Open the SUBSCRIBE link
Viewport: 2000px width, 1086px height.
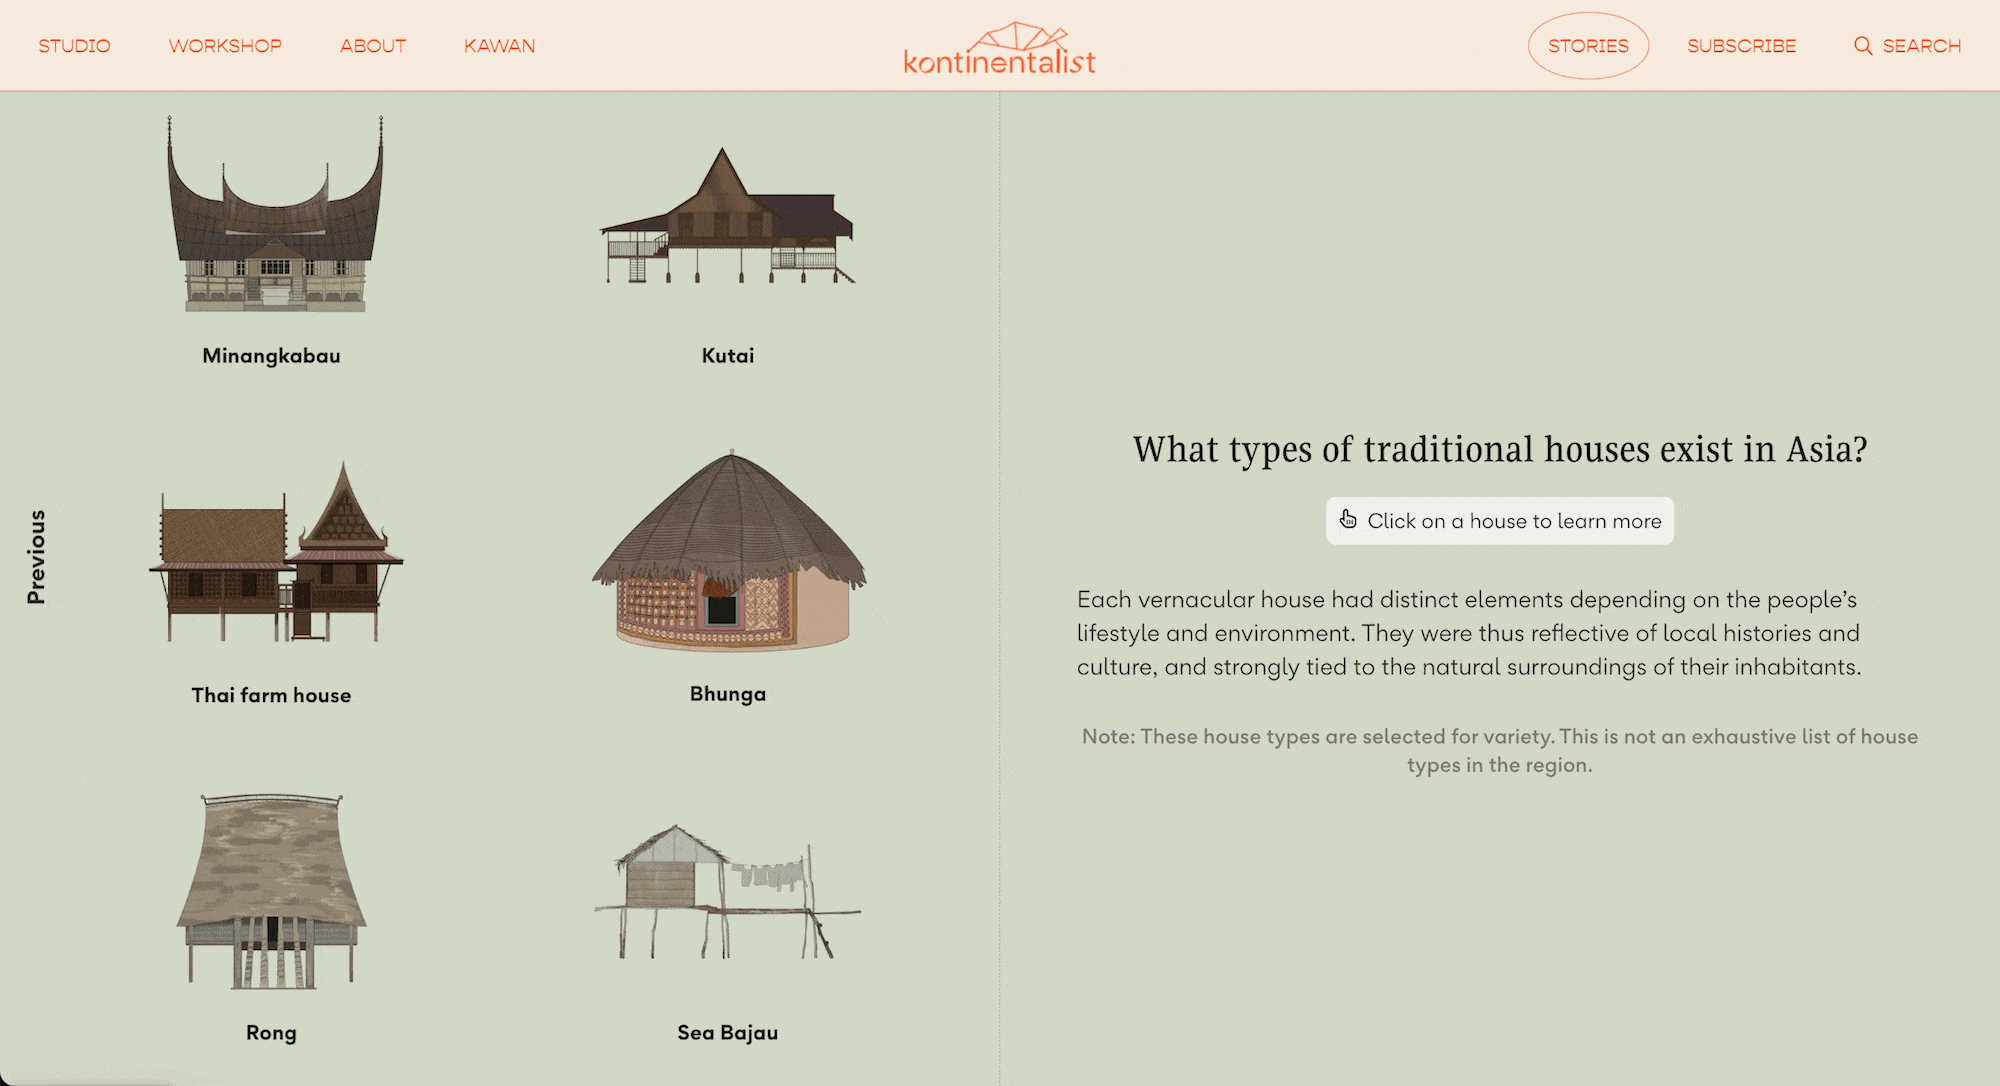[x=1741, y=45]
